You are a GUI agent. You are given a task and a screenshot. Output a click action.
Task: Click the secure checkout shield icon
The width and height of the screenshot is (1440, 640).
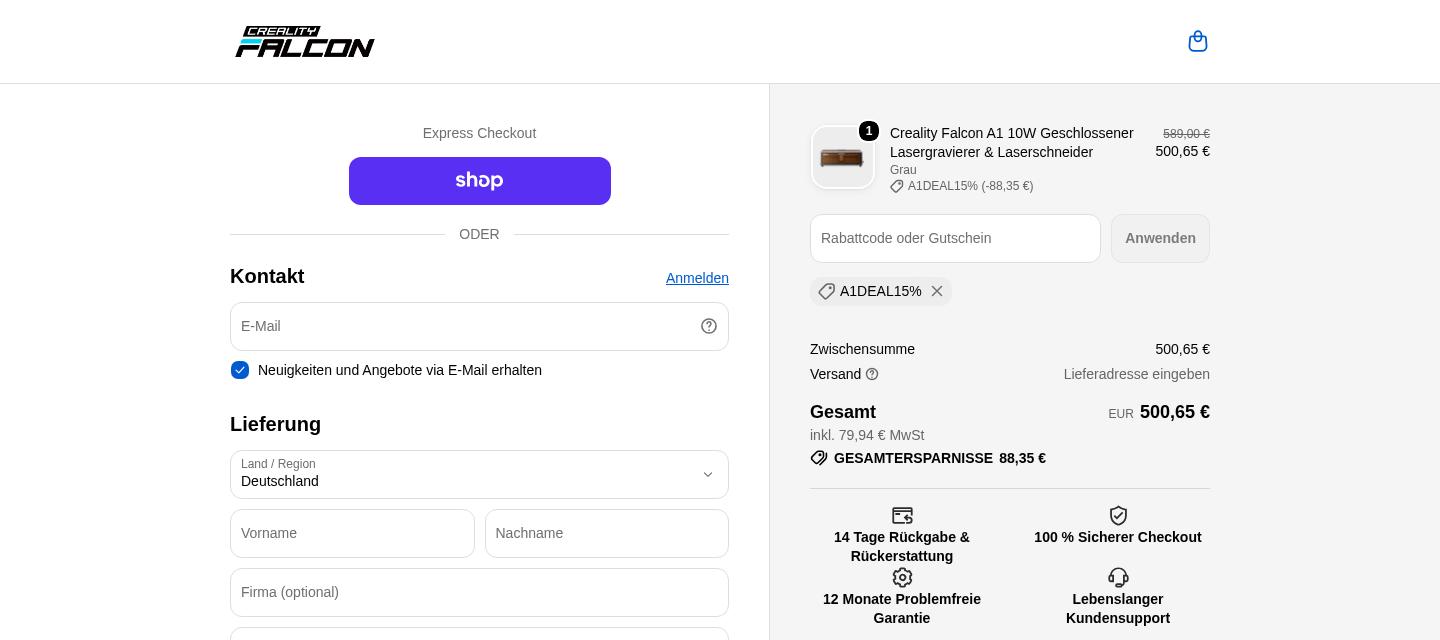[1118, 516]
